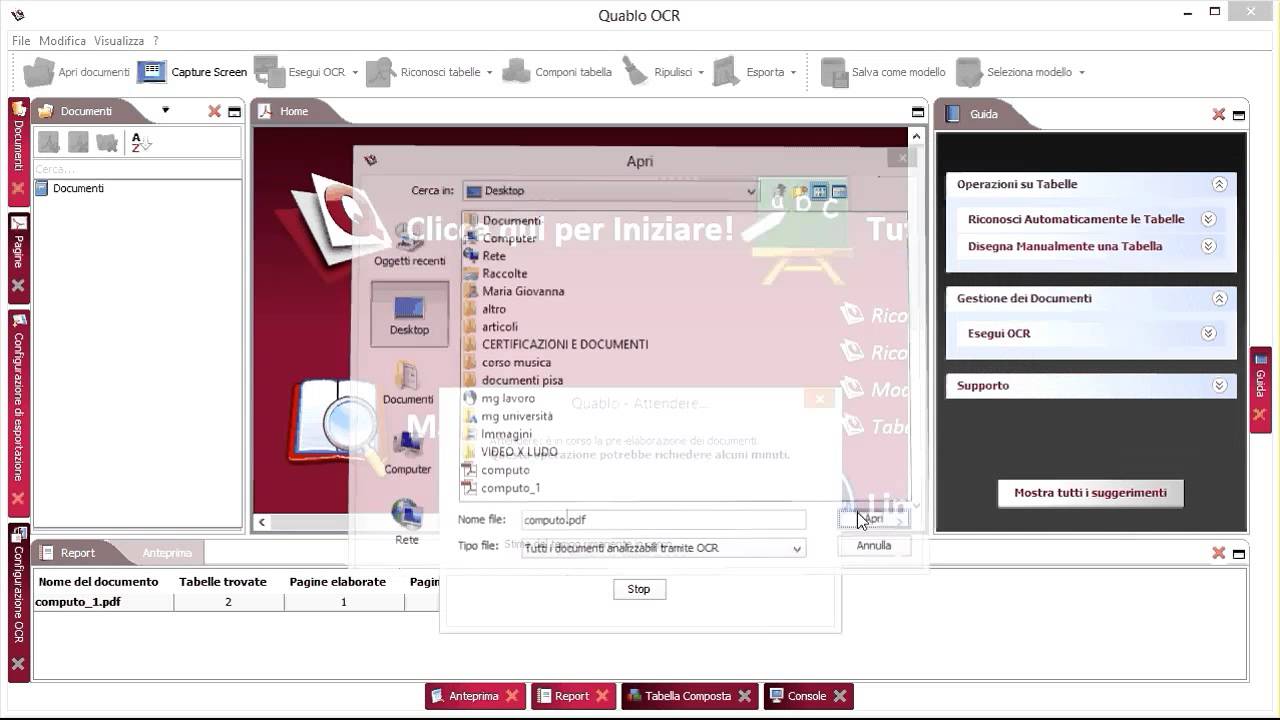Image resolution: width=1280 pixels, height=720 pixels.
Task: Click the Esporta toolbar icon
Action: [x=727, y=72]
